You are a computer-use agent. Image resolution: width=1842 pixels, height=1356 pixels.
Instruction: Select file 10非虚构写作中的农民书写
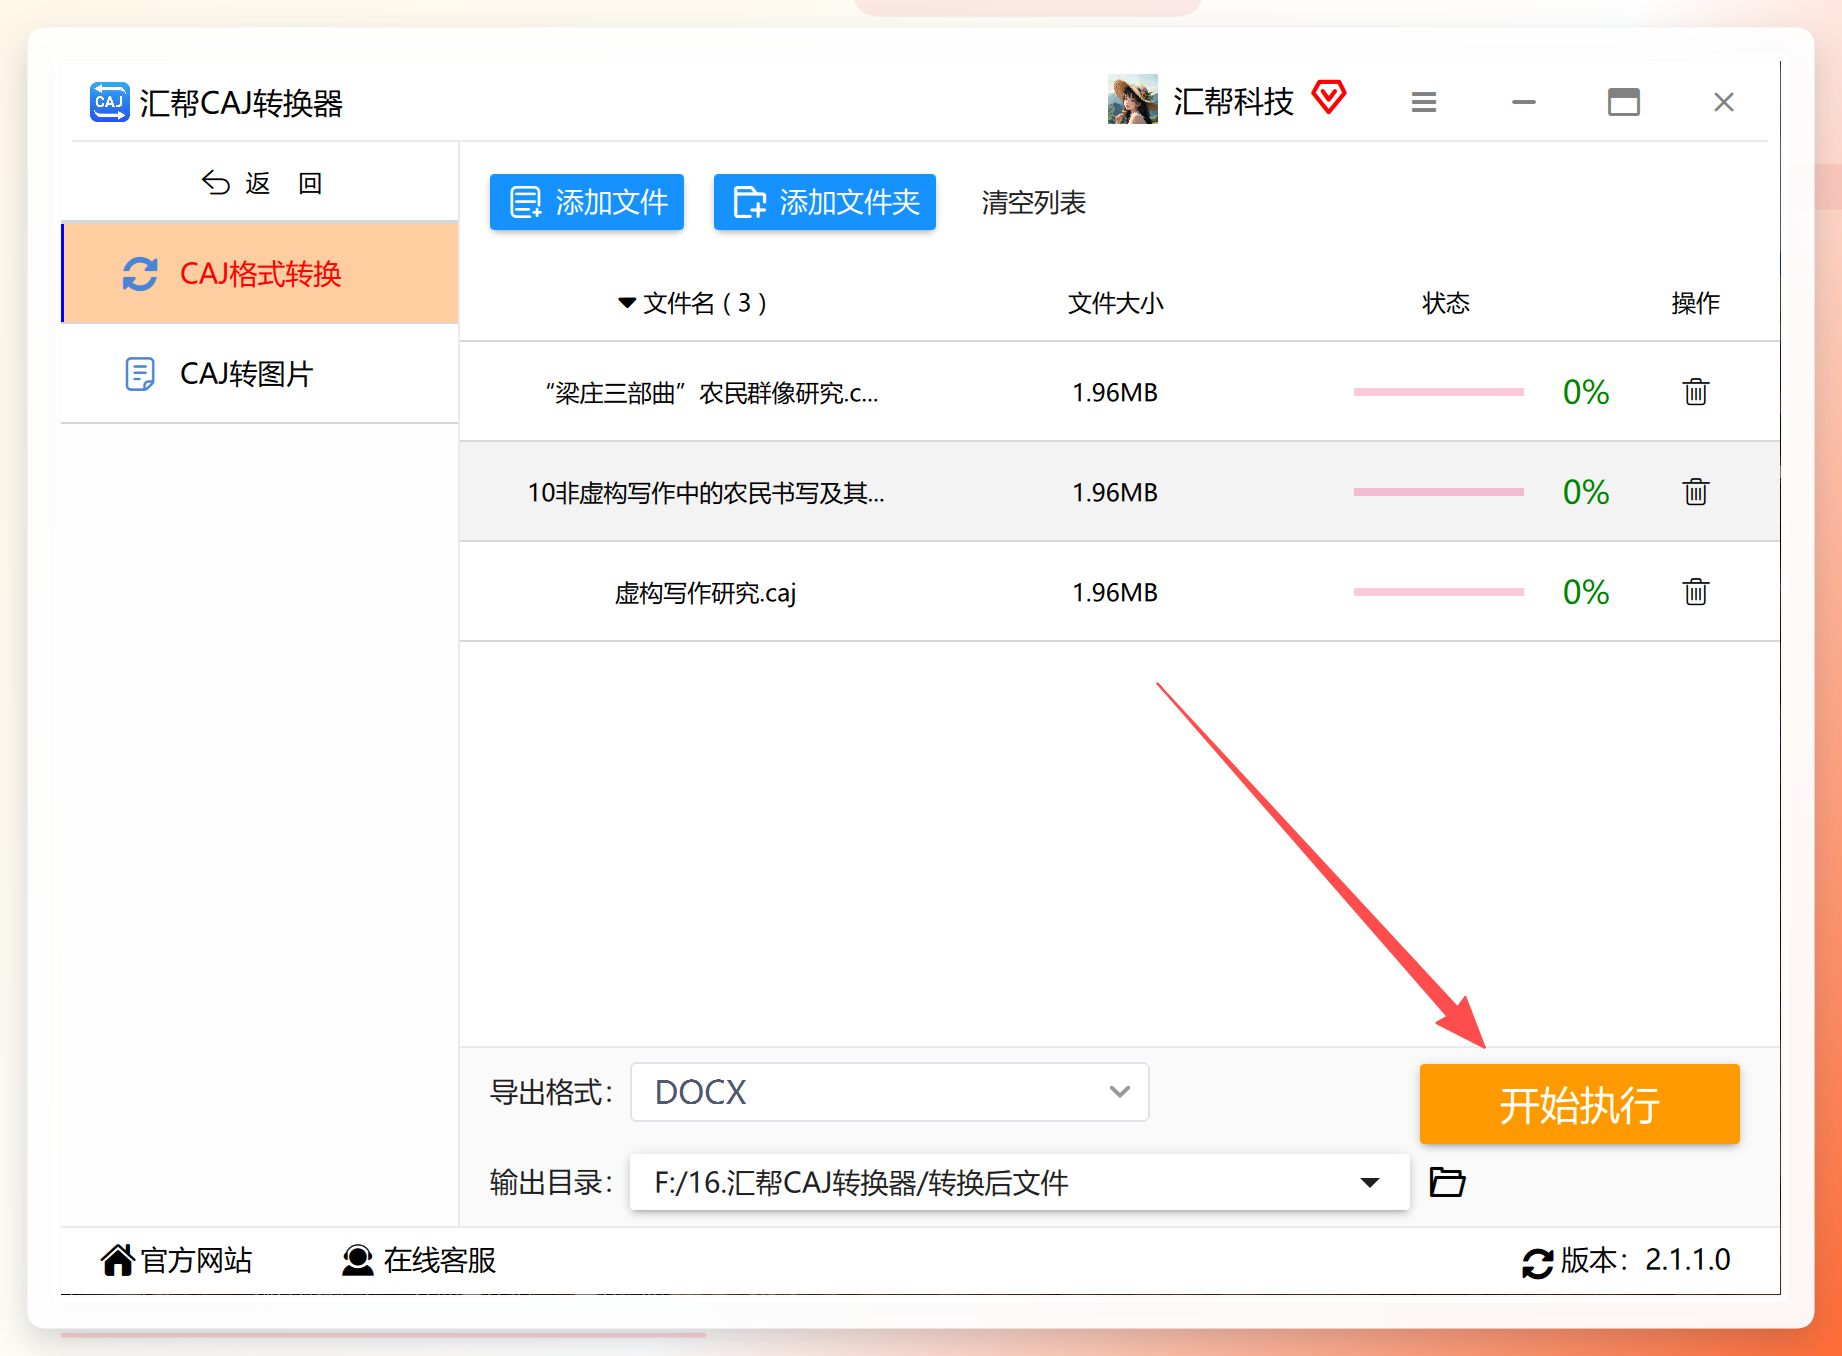click(x=706, y=493)
